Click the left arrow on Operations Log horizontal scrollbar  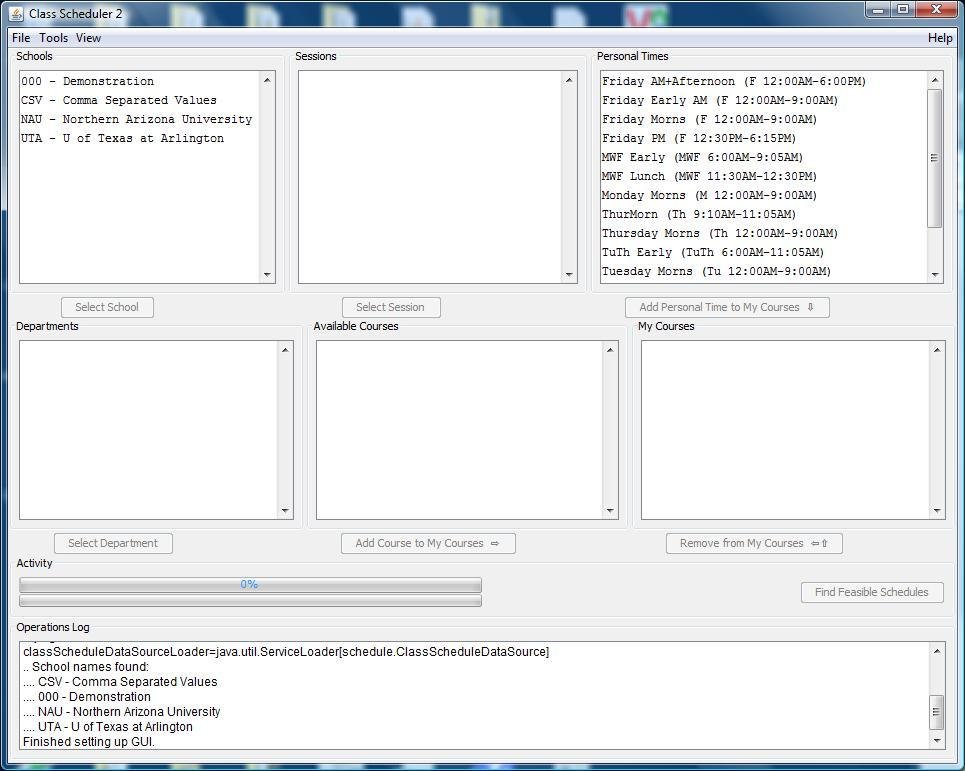tap(20, 754)
